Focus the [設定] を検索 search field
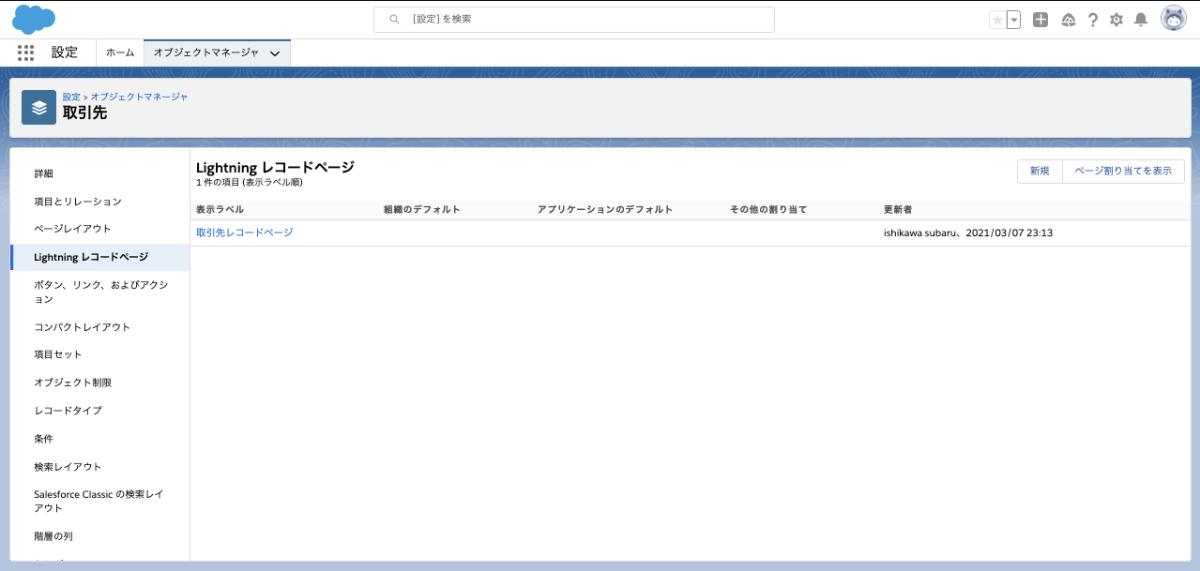Image resolution: width=1200 pixels, height=571 pixels. click(x=574, y=20)
